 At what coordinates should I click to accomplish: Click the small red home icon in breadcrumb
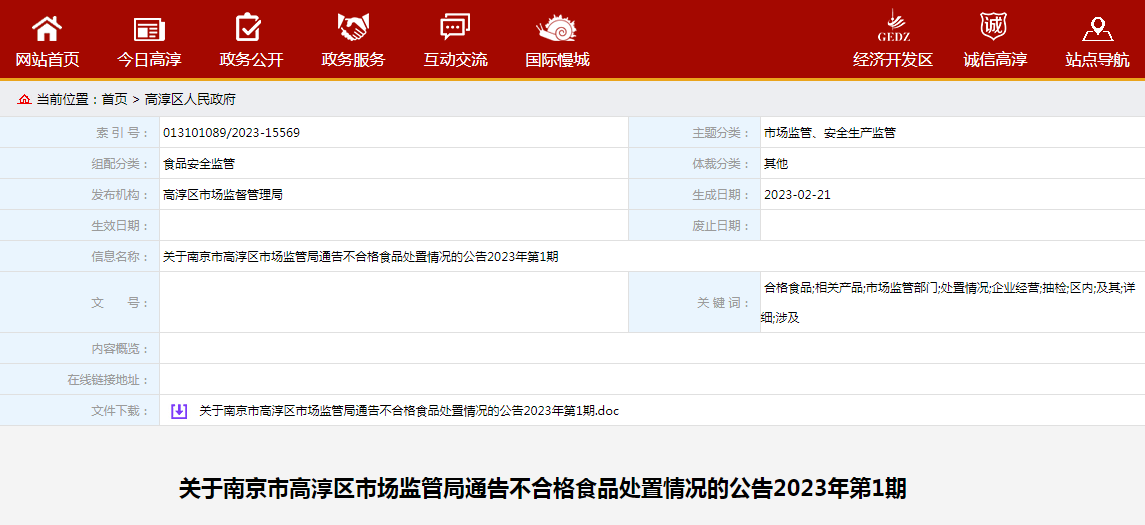[24, 99]
